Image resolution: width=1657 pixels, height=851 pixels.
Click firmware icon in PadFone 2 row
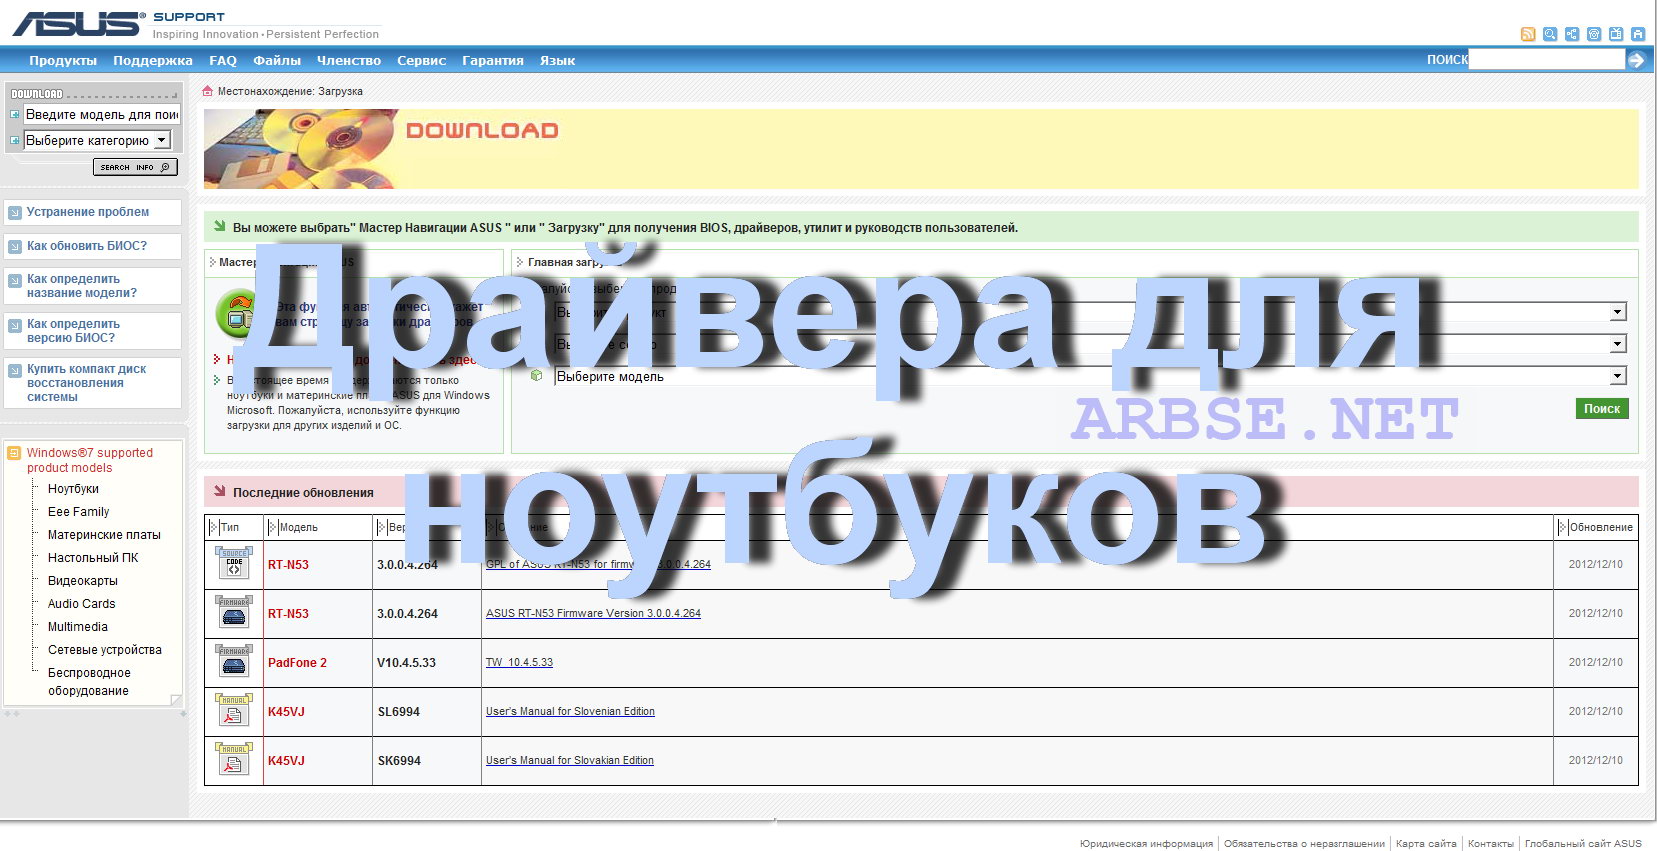pos(234,662)
